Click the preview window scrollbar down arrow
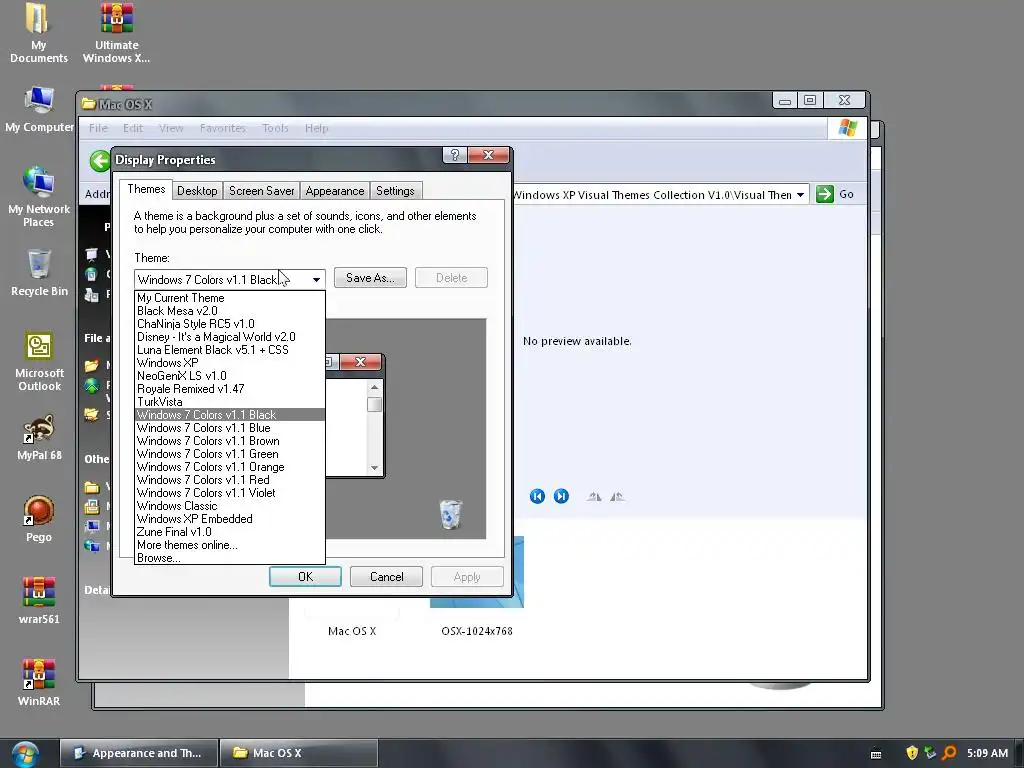This screenshot has height=768, width=1024. [x=374, y=468]
